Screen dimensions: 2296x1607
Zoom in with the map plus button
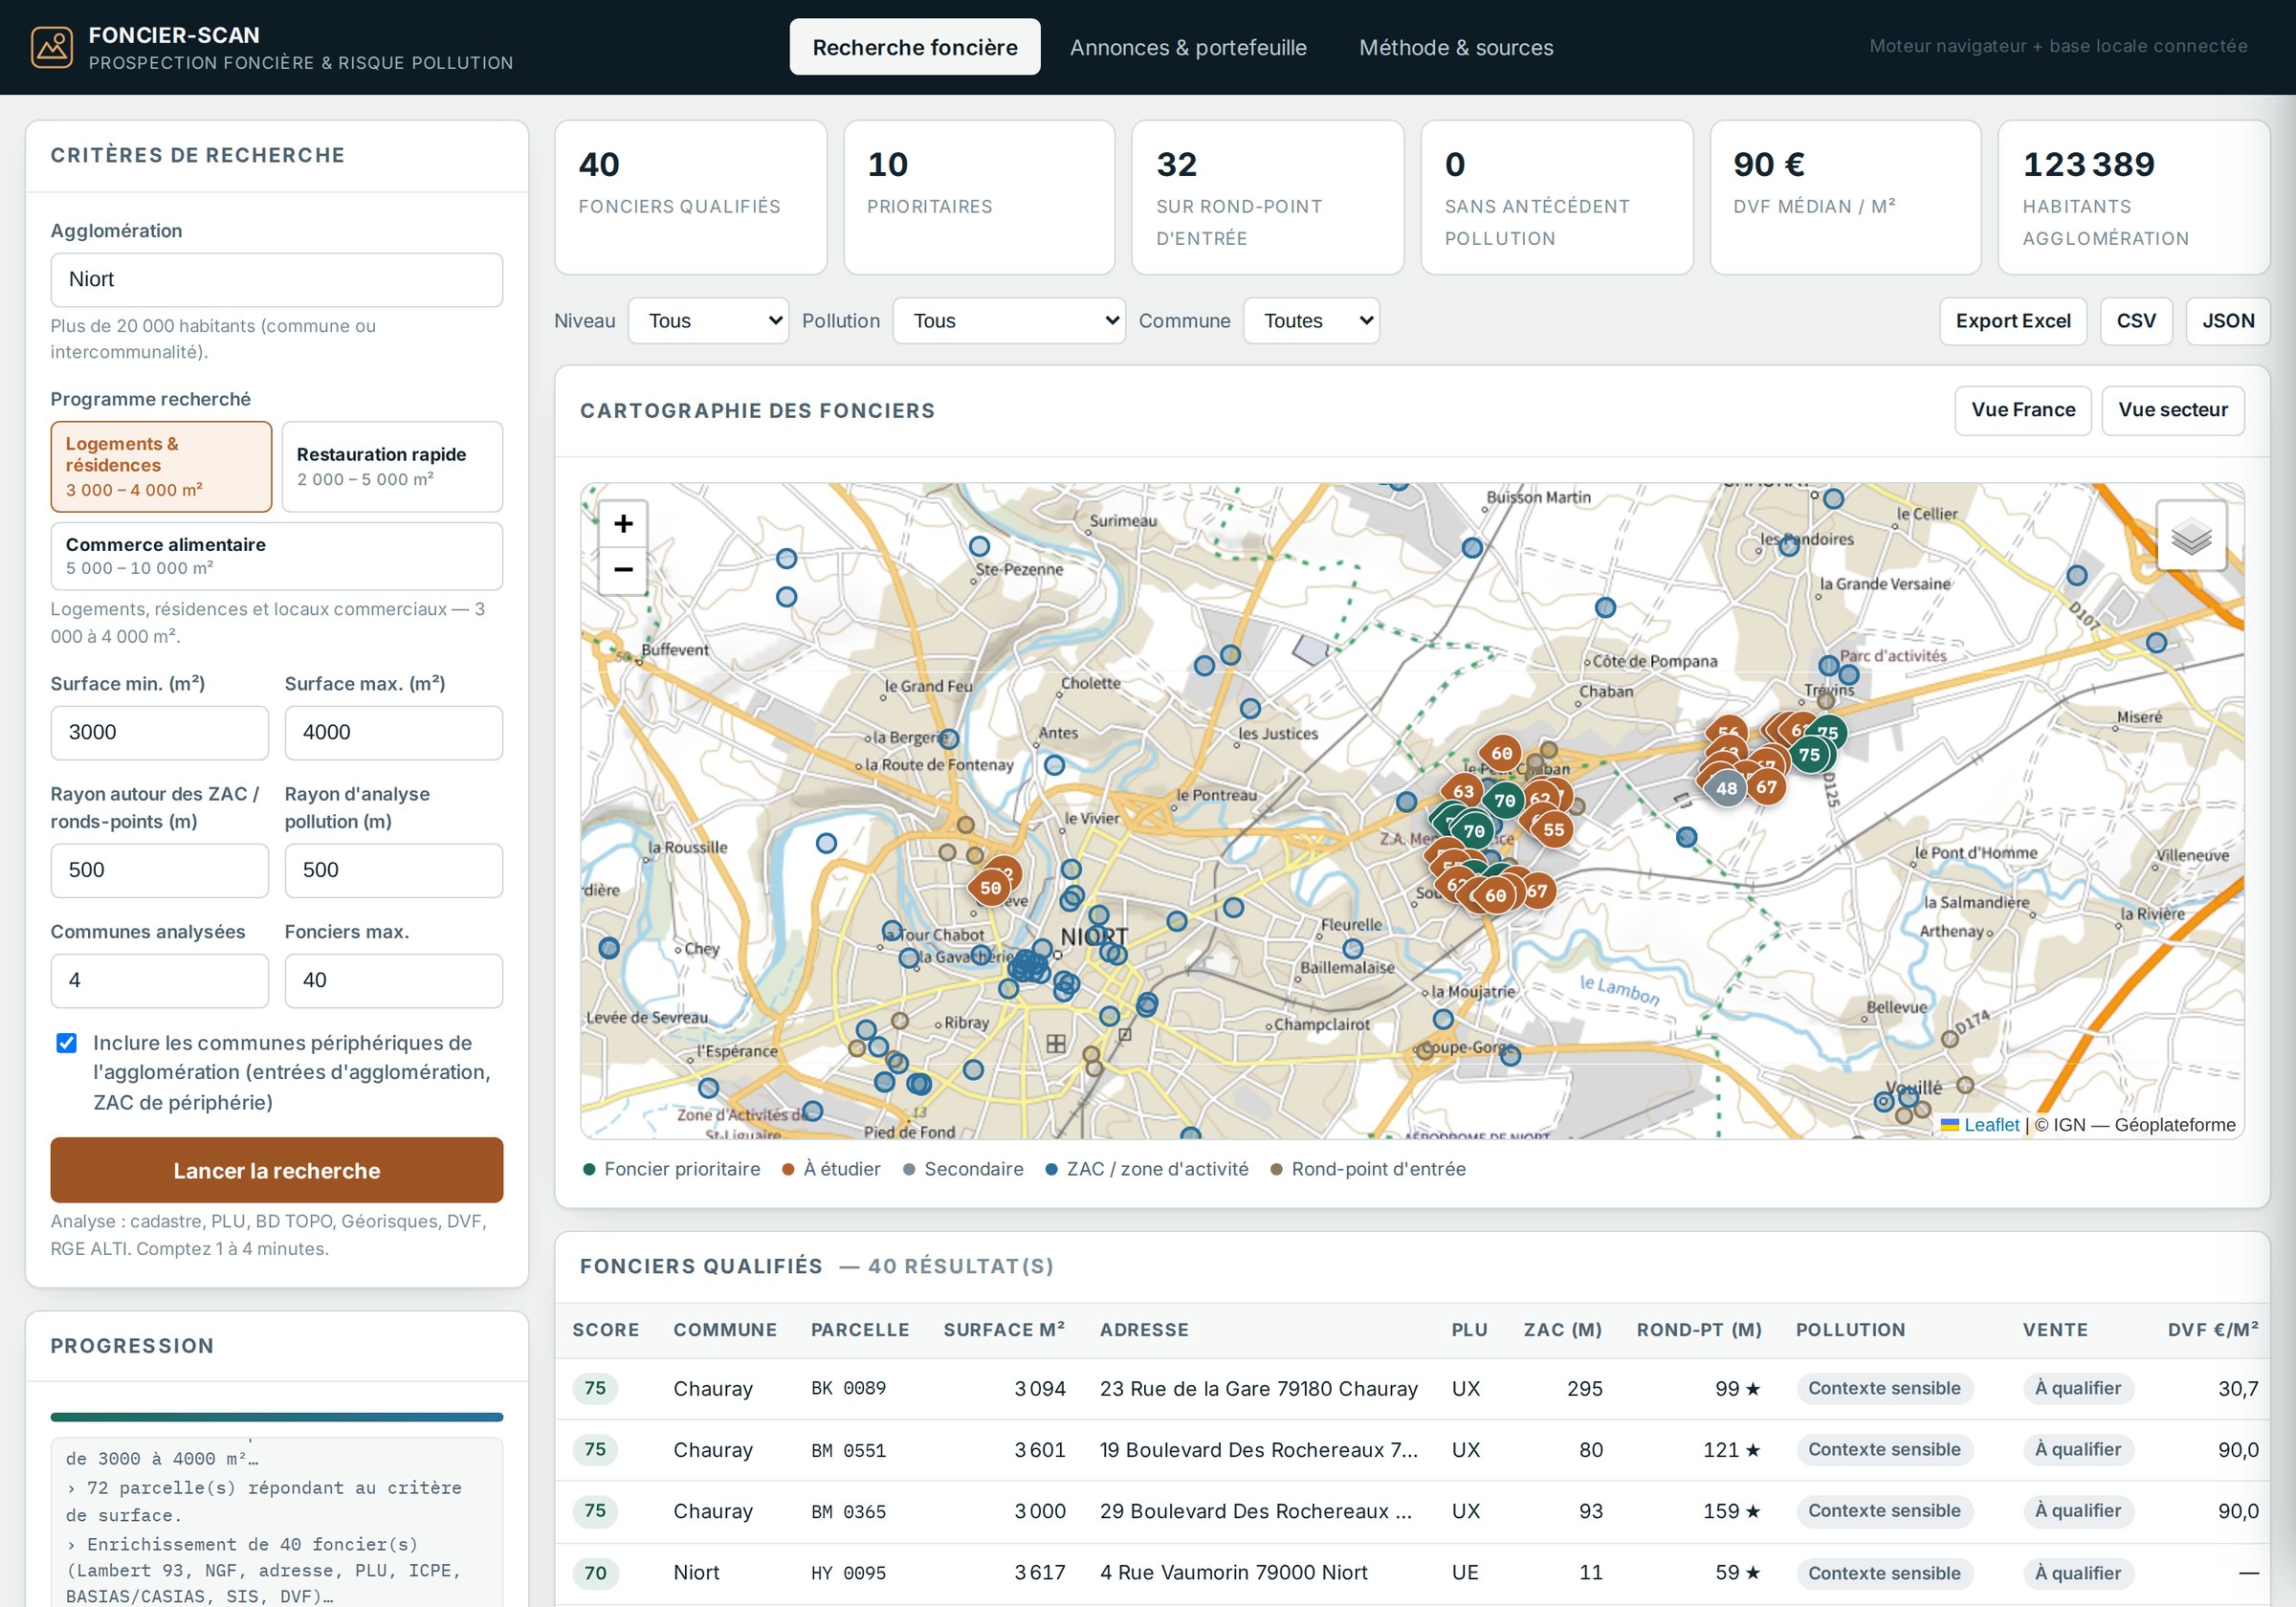[623, 524]
